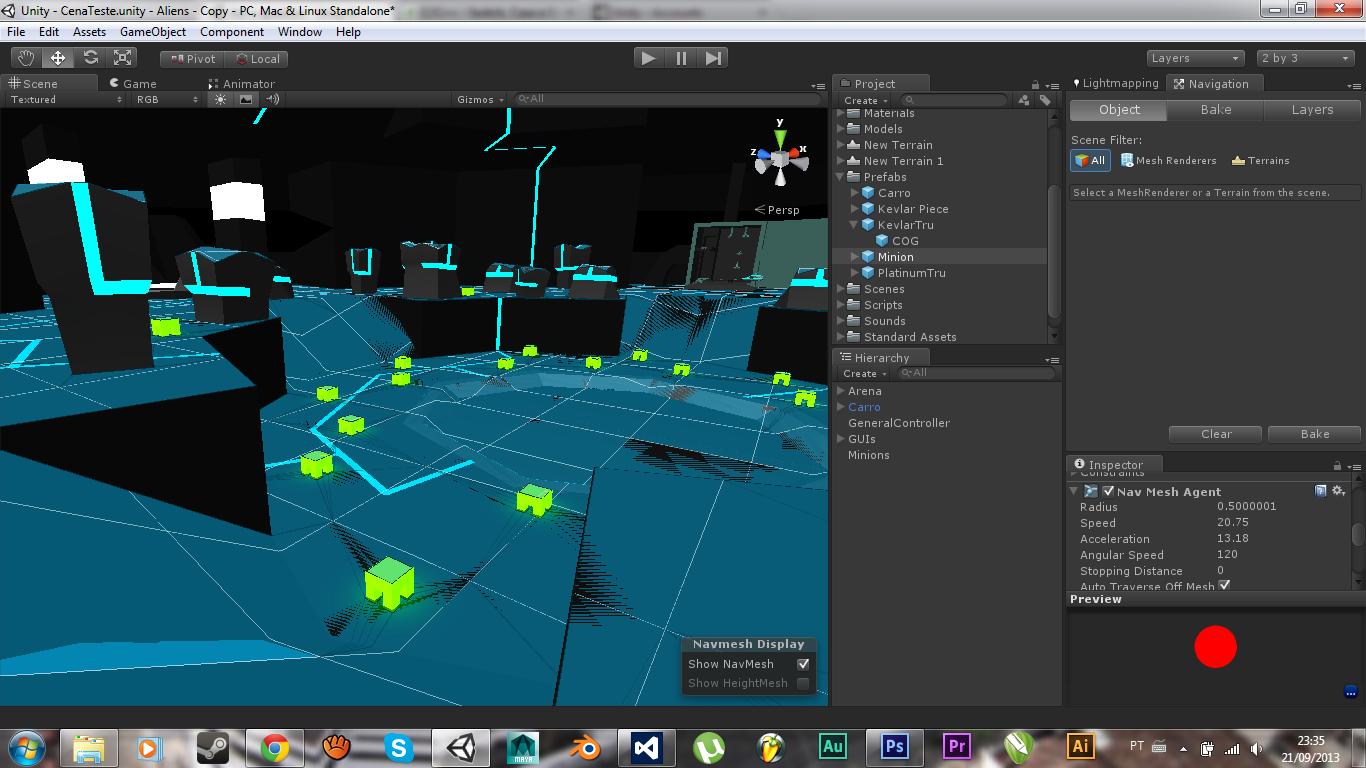This screenshot has height=768, width=1366.
Task: Open Nav Mesh Agent help reference icon
Action: click(x=1321, y=491)
